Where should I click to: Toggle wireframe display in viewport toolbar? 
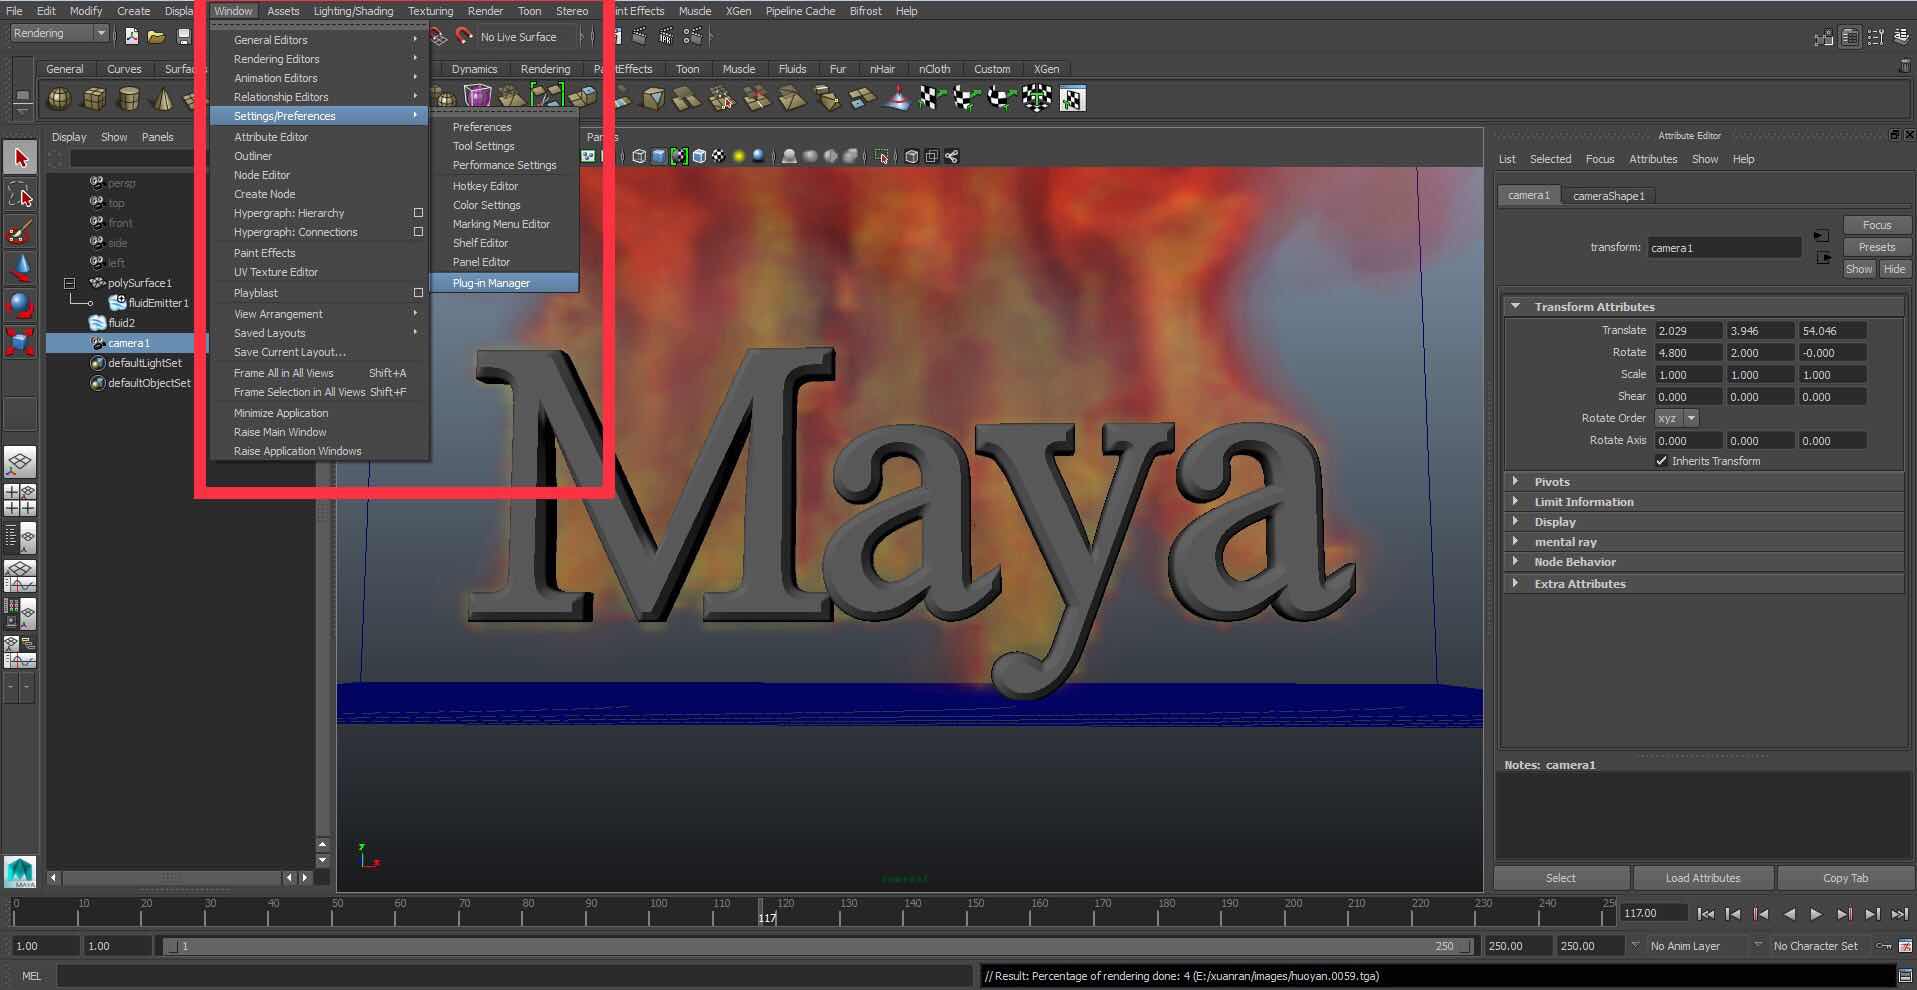(x=639, y=156)
